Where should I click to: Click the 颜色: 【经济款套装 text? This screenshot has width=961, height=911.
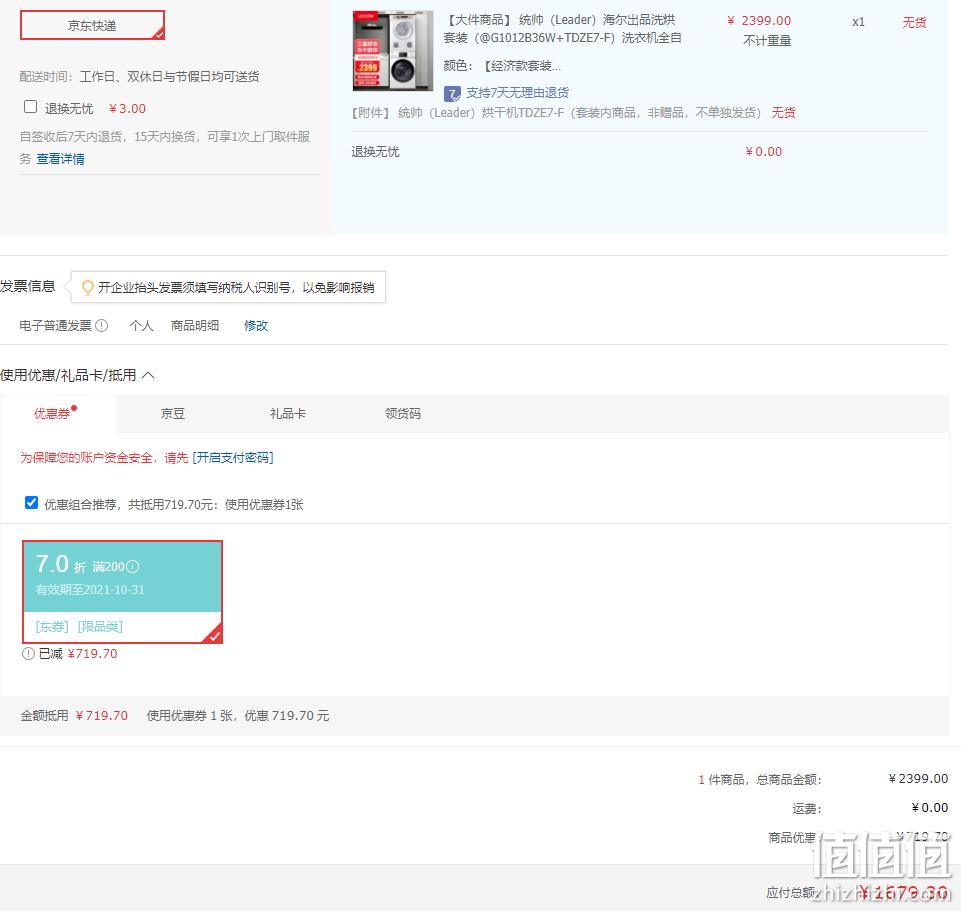(x=502, y=66)
